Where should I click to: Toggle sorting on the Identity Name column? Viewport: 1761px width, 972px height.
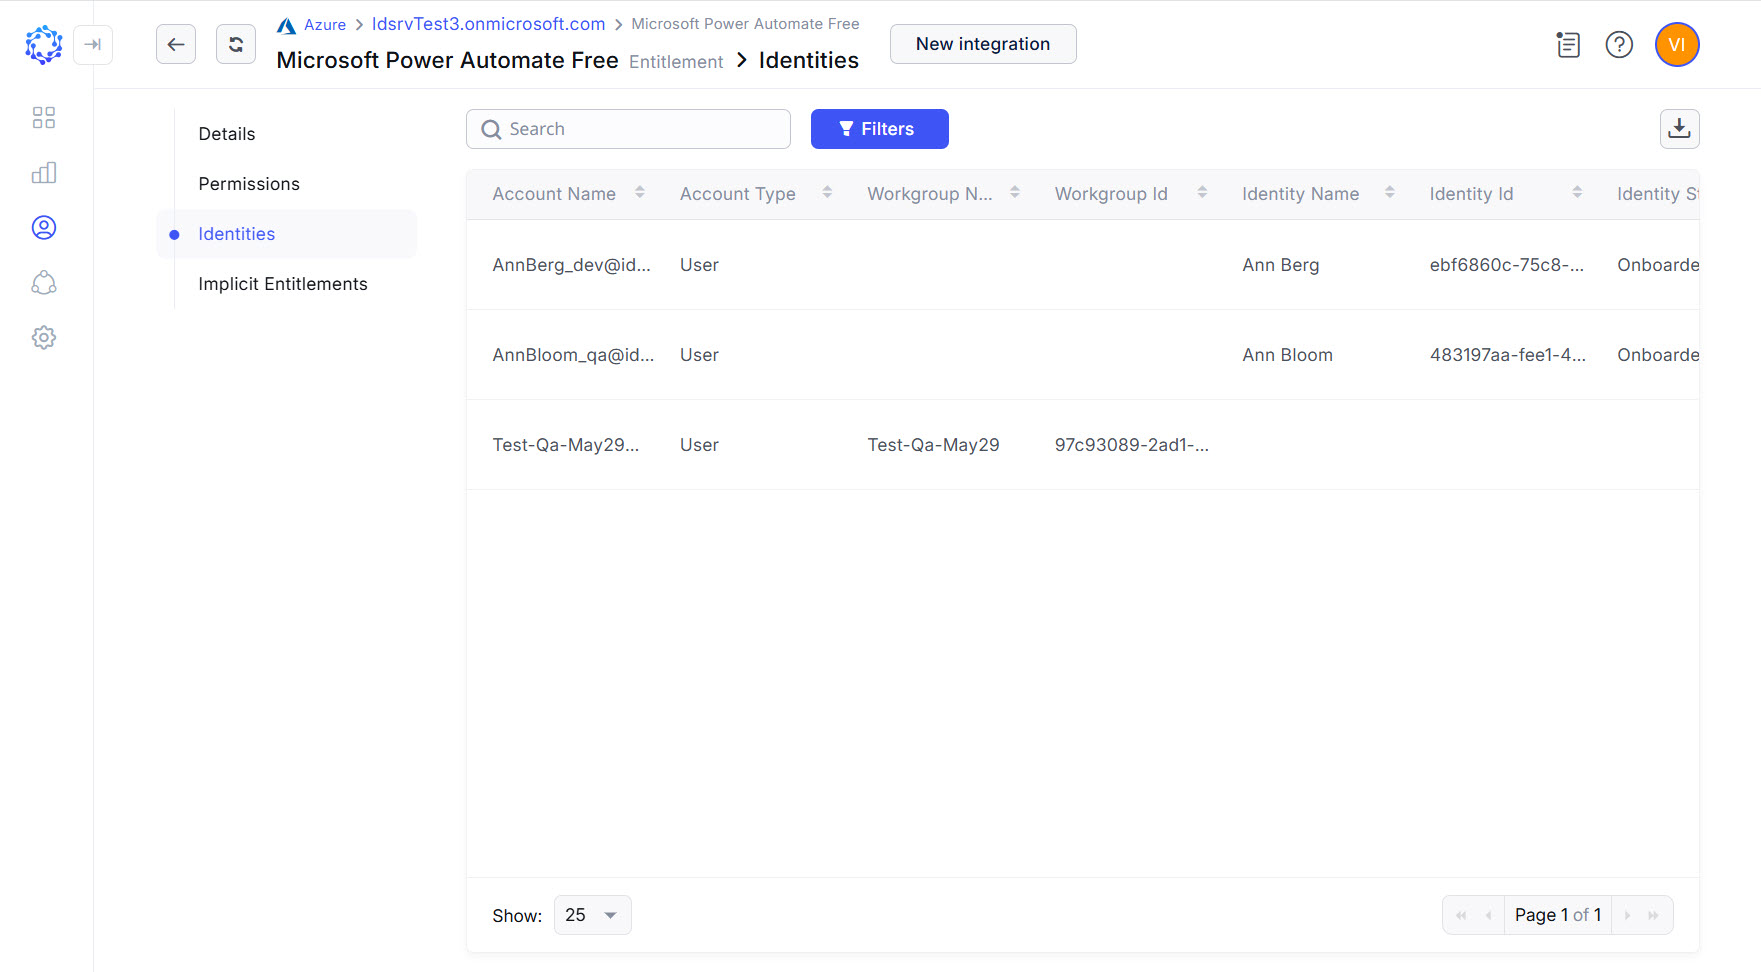pos(1390,192)
